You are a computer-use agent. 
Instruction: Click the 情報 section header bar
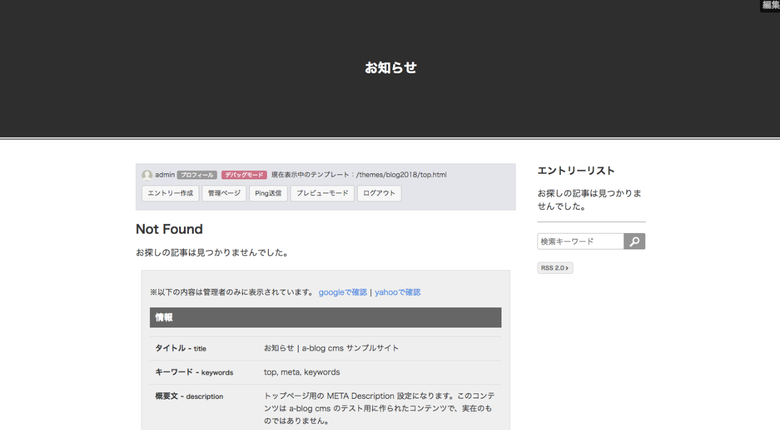[325, 317]
